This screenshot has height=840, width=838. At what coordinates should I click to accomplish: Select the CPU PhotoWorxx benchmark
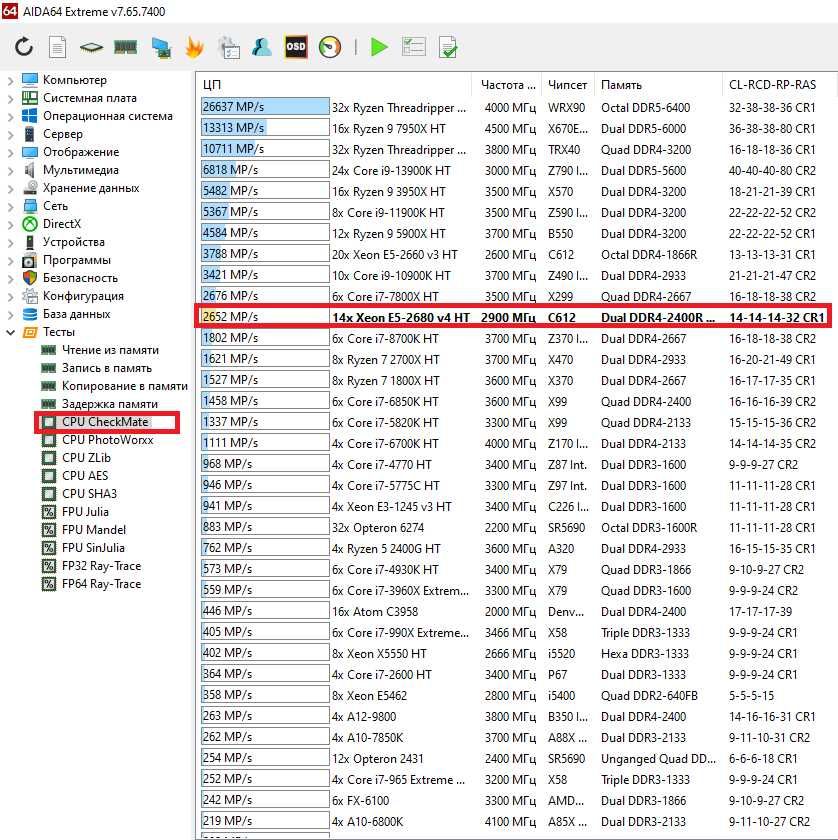coord(108,440)
